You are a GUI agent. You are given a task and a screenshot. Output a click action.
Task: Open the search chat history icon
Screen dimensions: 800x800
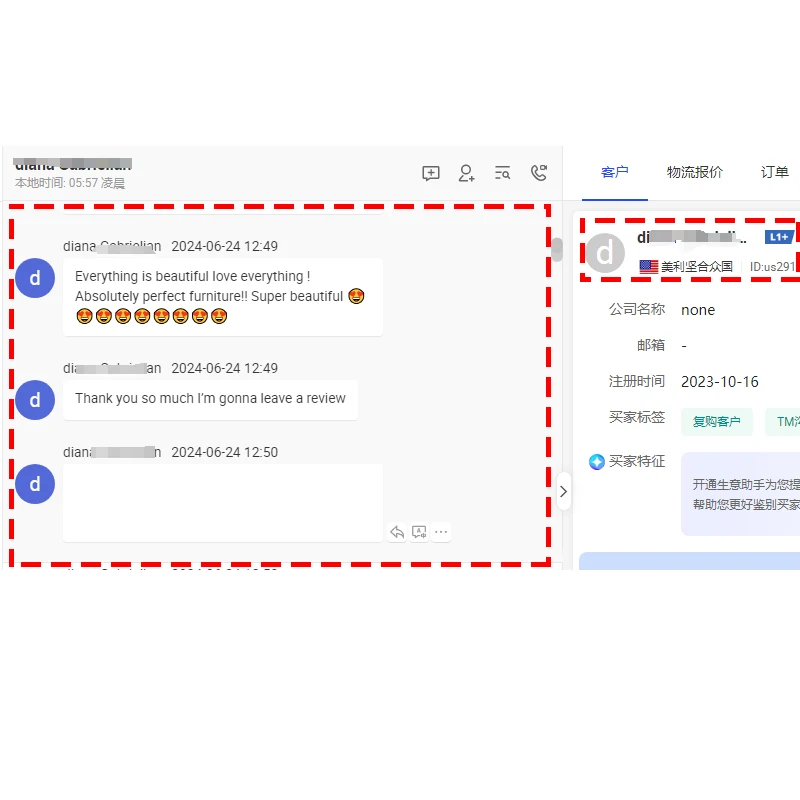tap(503, 173)
